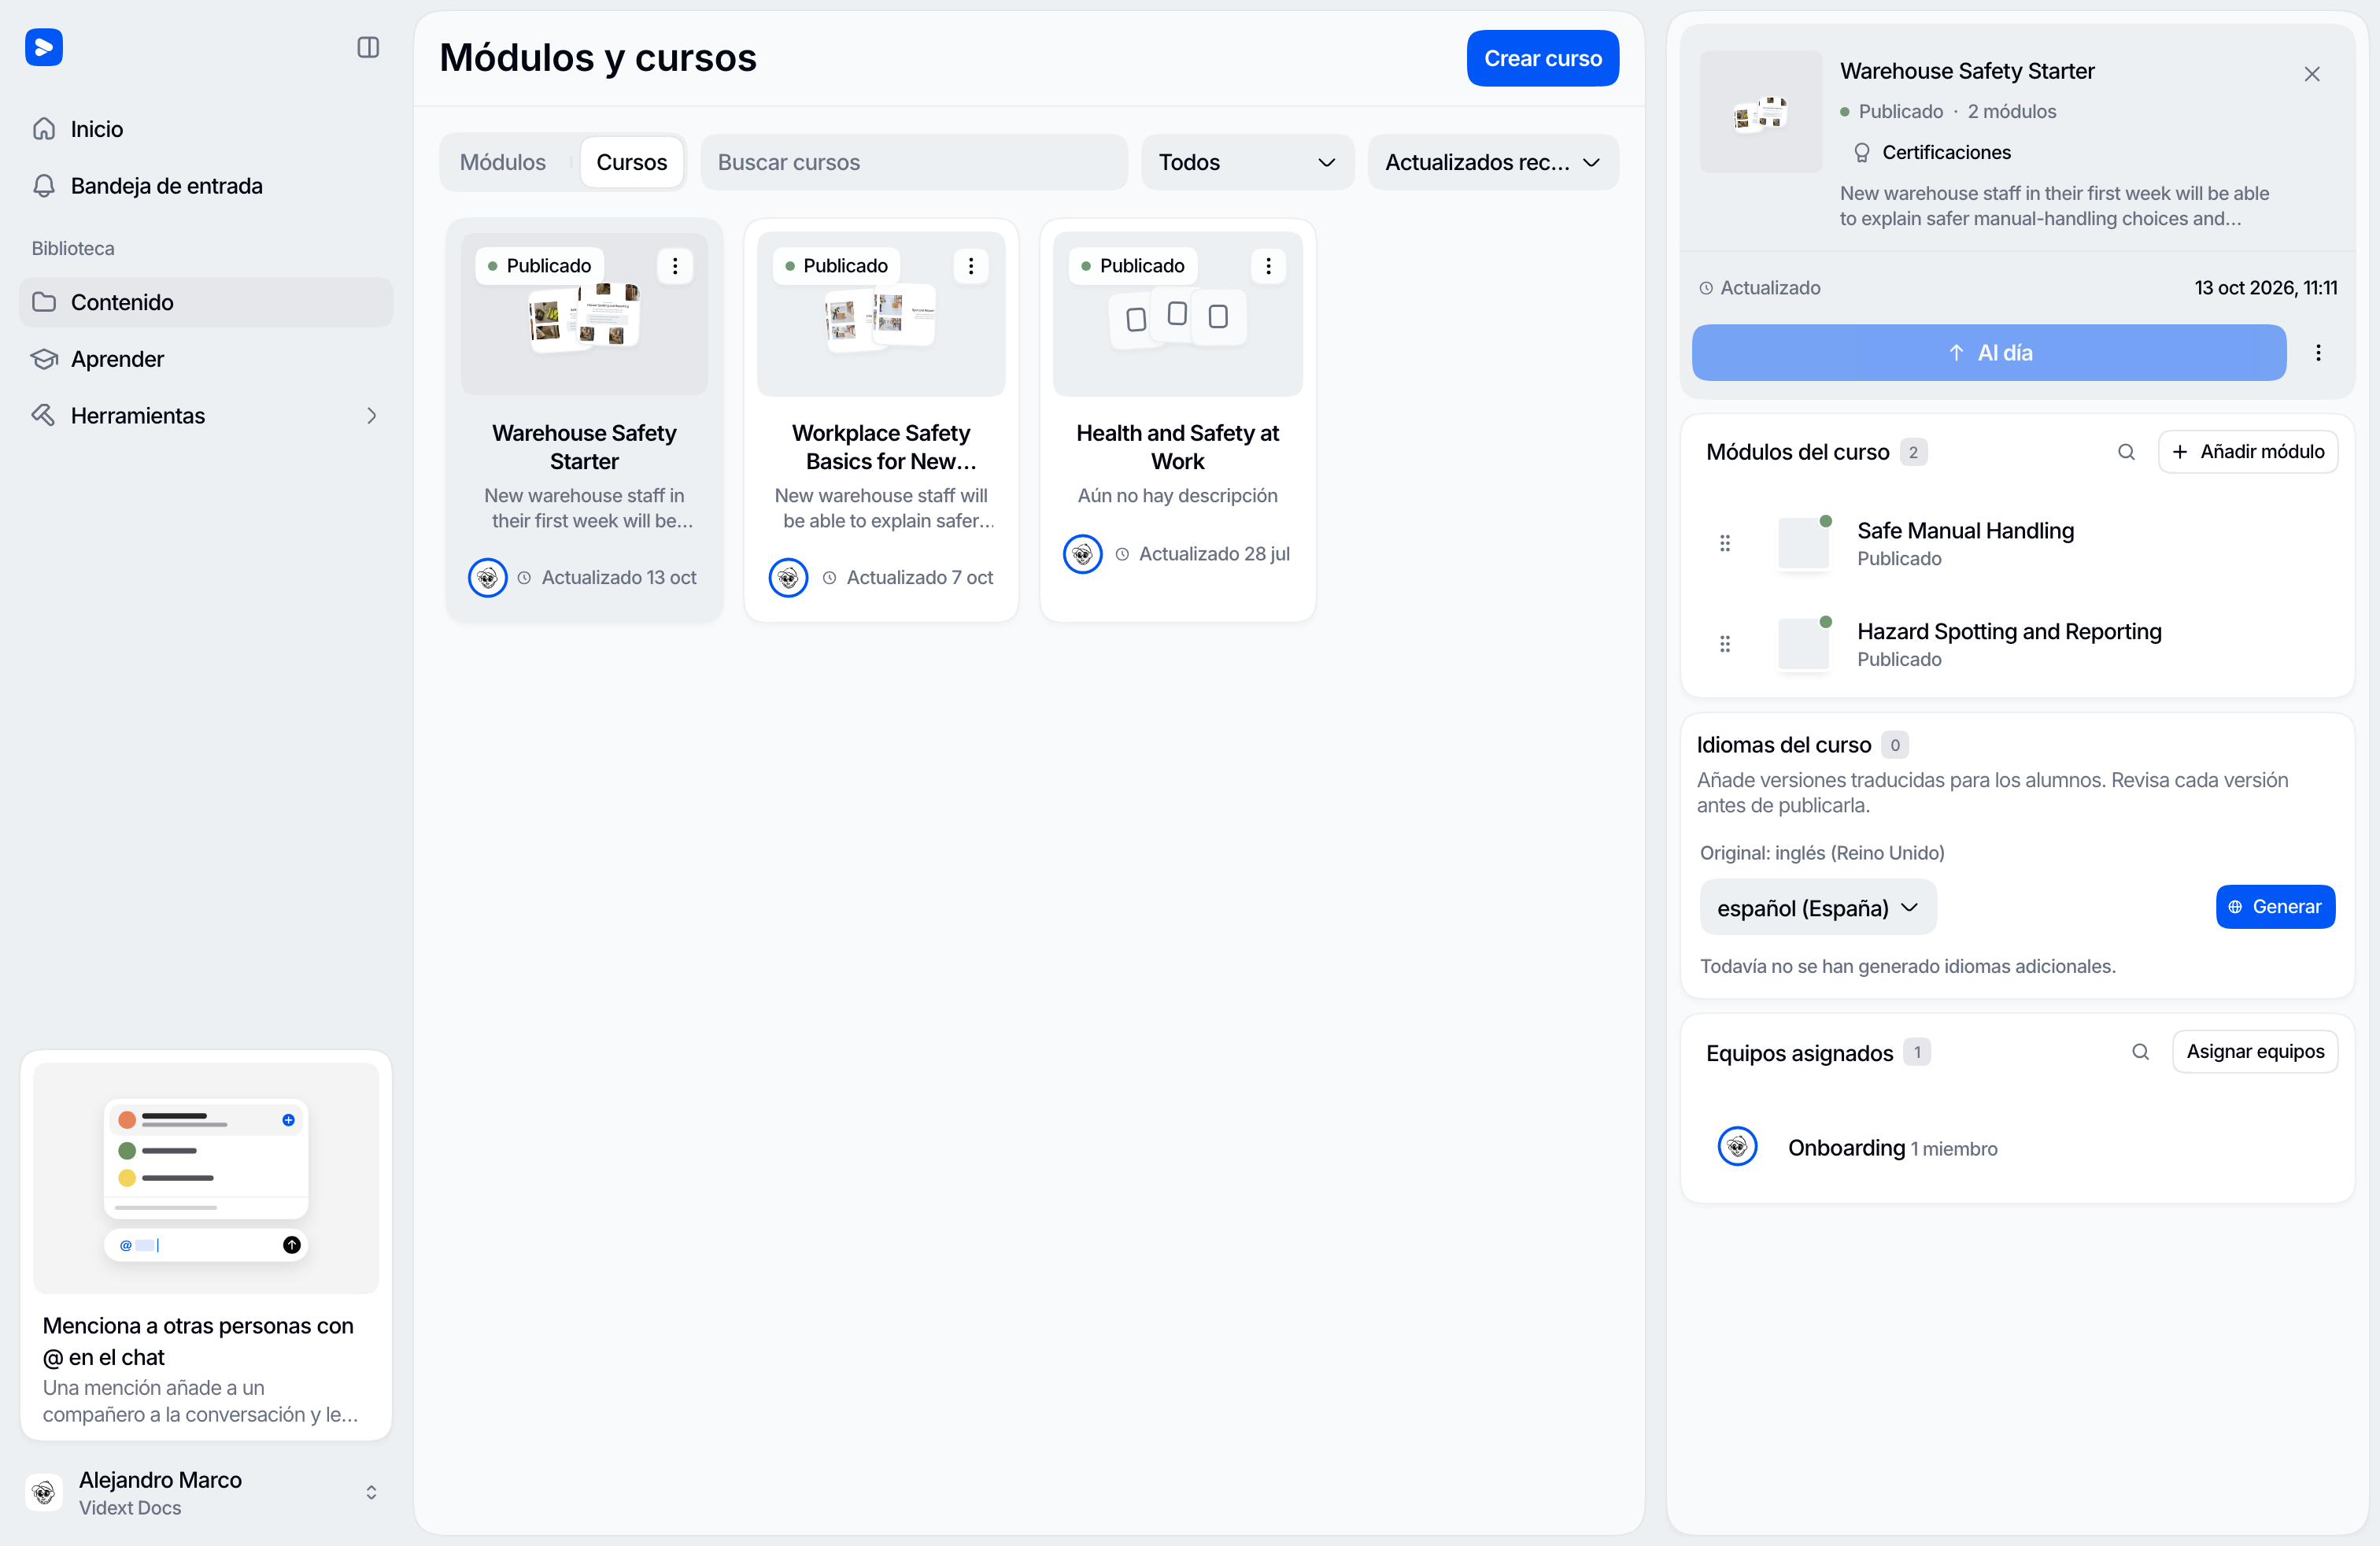Open the Todos filter dropdown
2380x1546 pixels.
point(1247,162)
